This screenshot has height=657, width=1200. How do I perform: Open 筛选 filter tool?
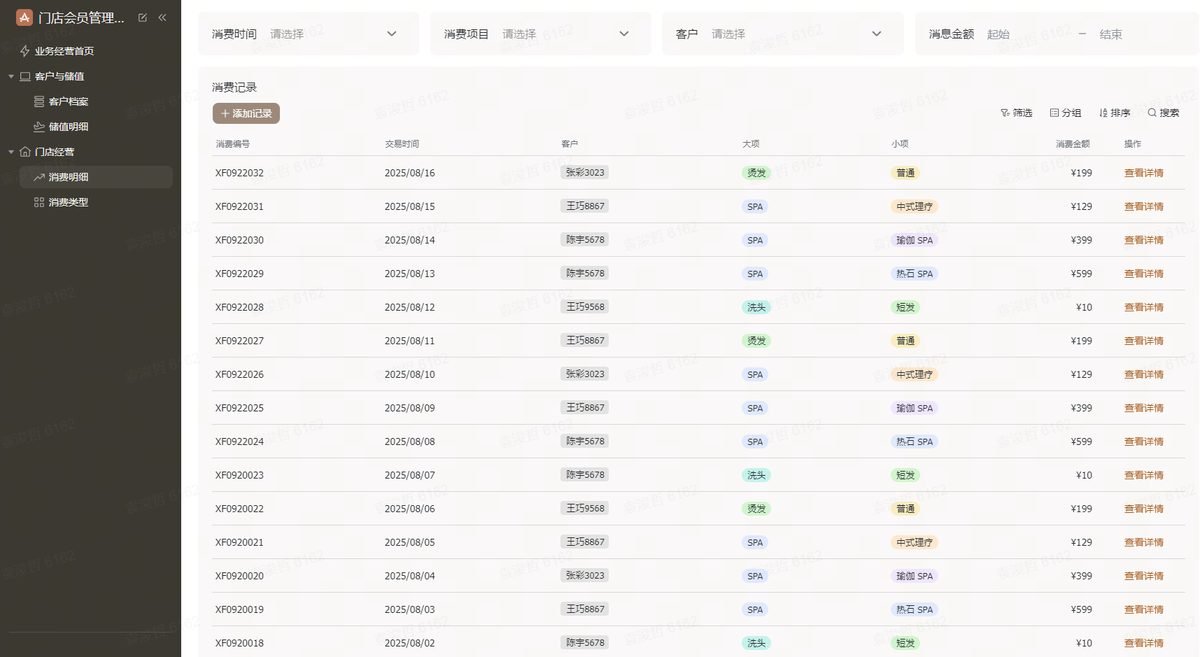[x=1016, y=113]
